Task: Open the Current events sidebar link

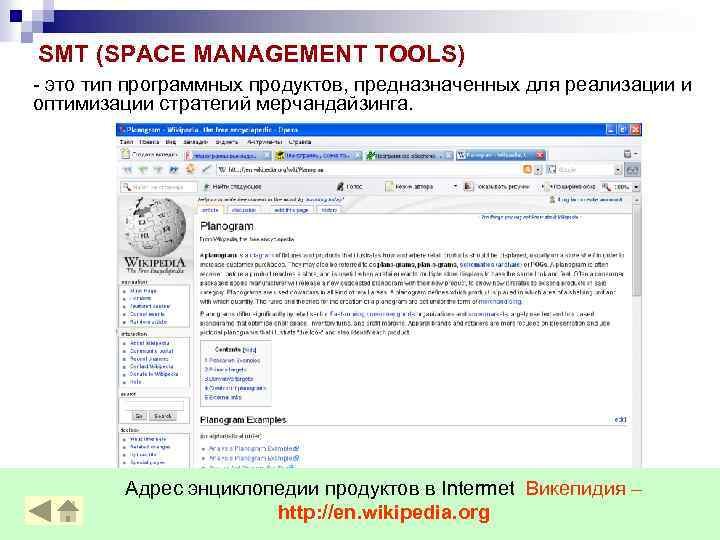Action: [x=147, y=314]
